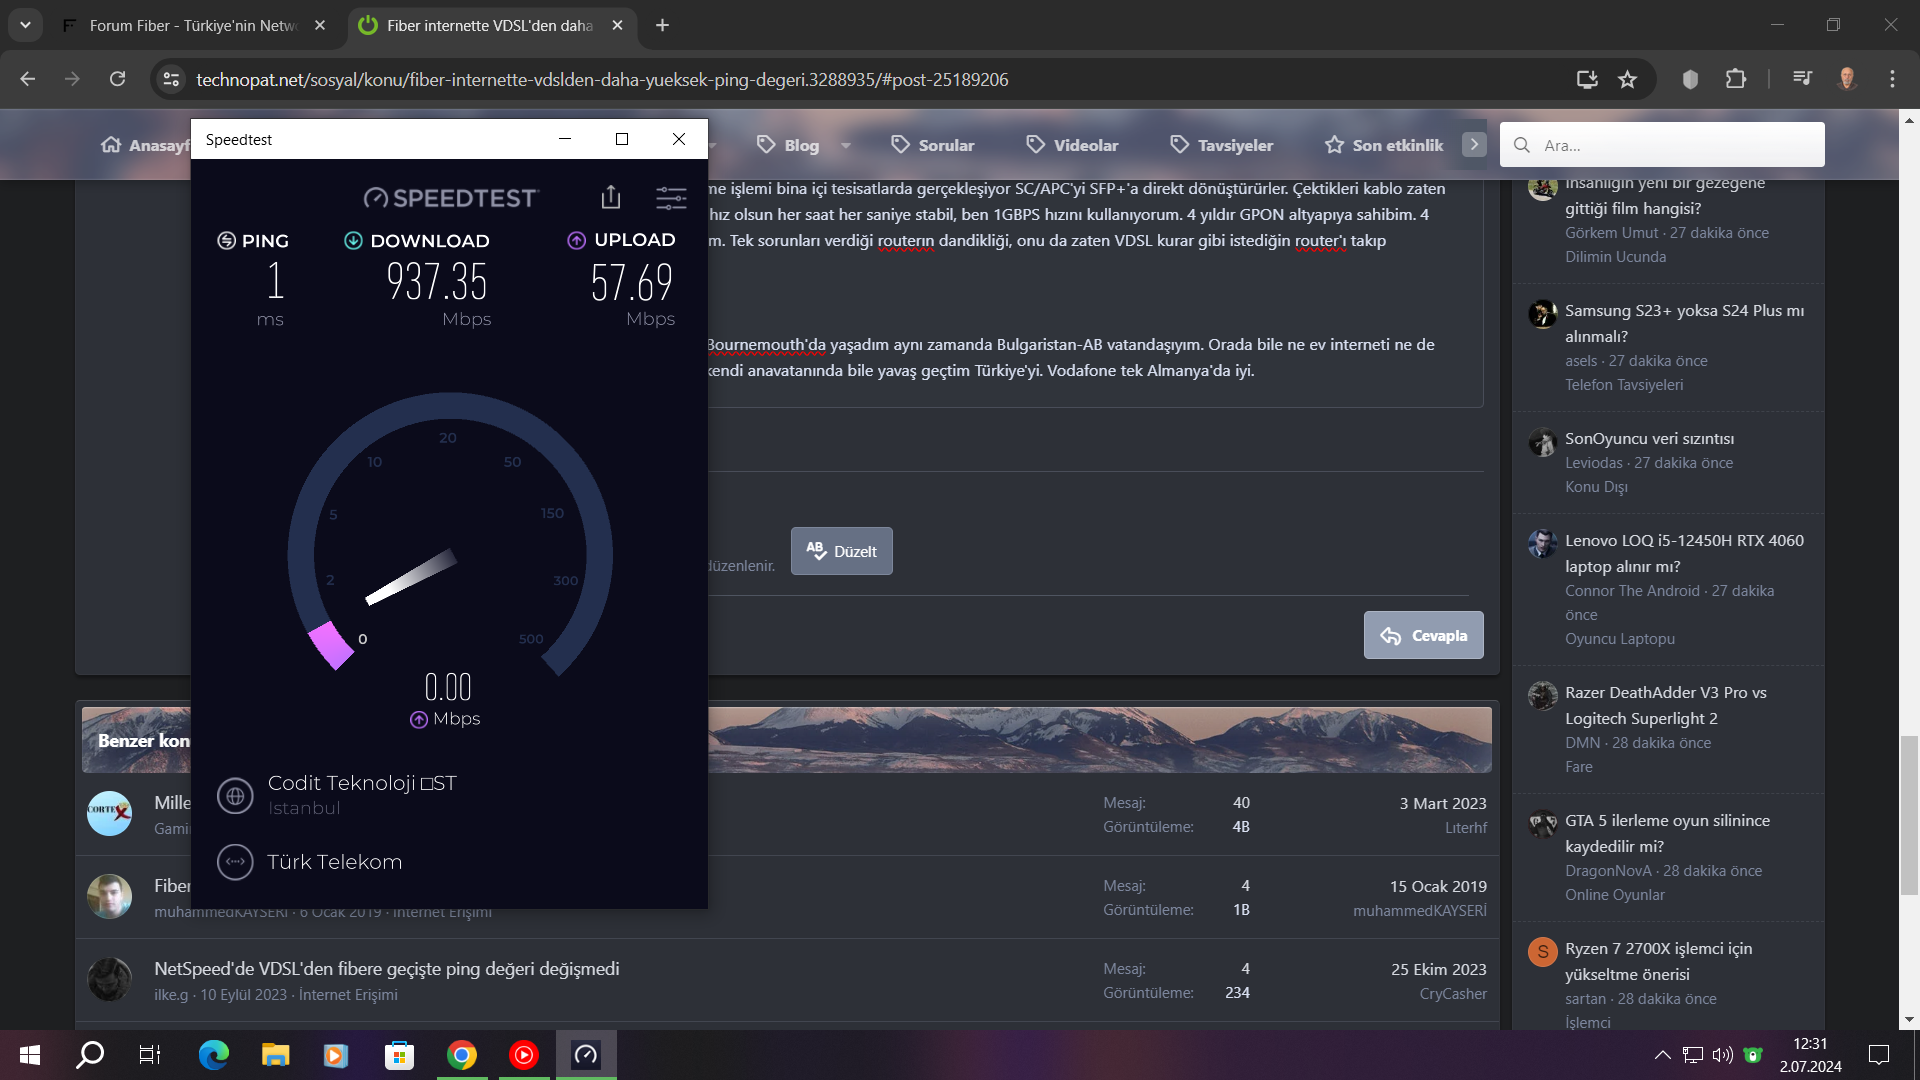Open Microsoft Edge from the taskbar
The width and height of the screenshot is (1920, 1080).
pos(213,1054)
